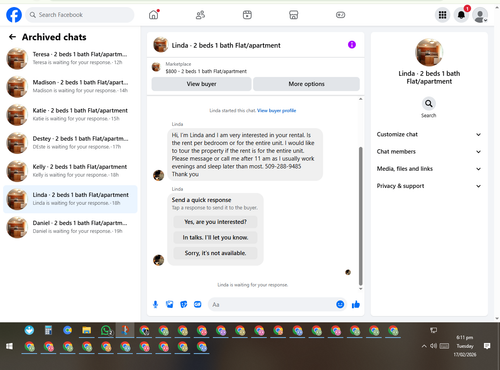Open the Gaming icon in top bar

(x=340, y=15)
